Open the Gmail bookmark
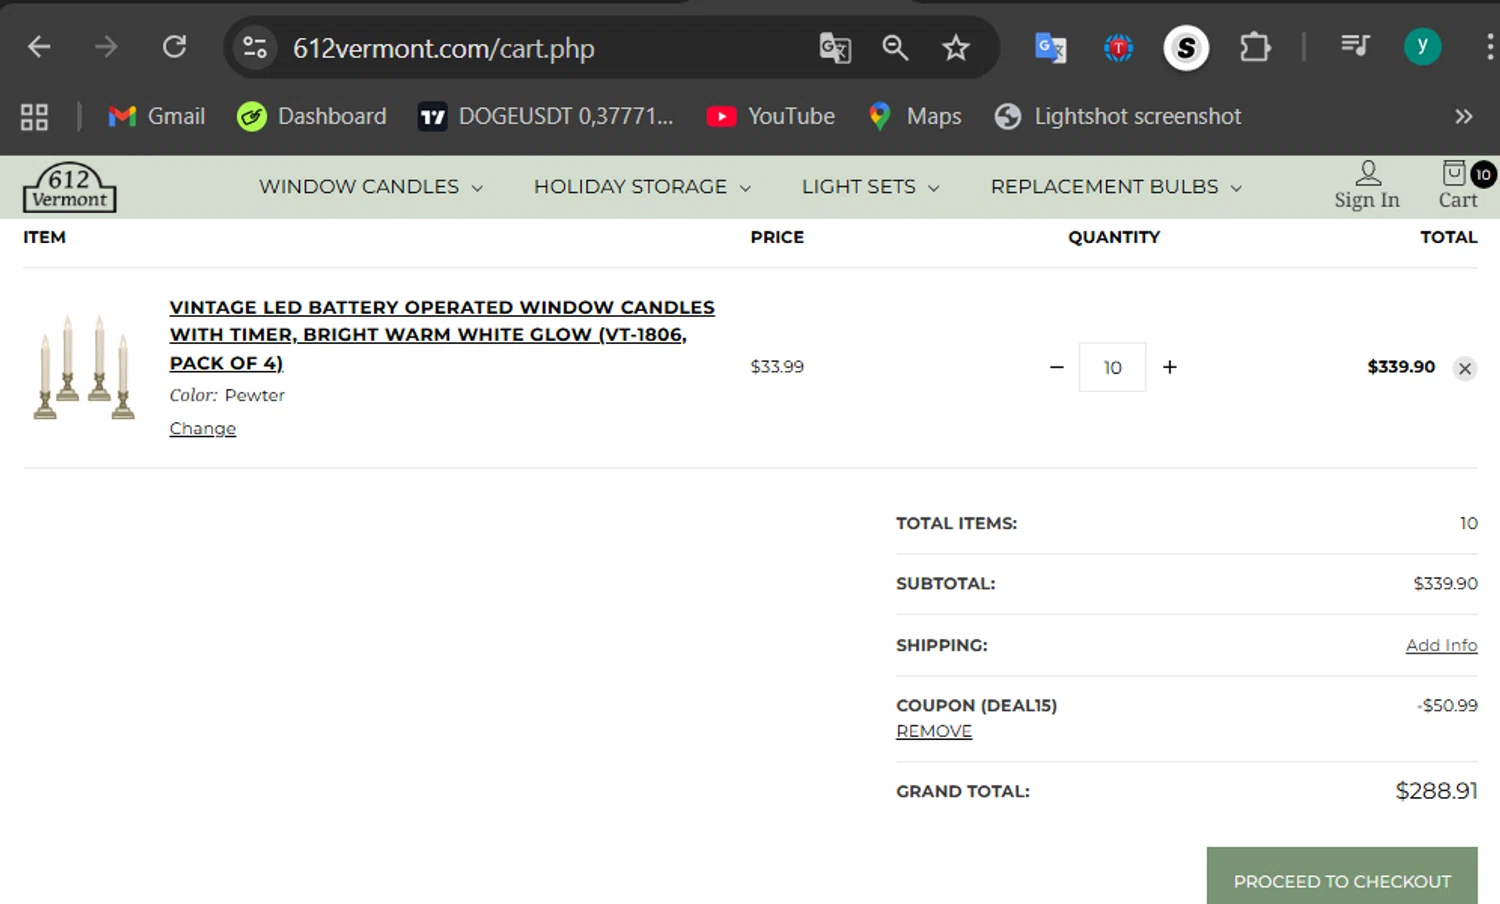The image size is (1500, 904). [157, 117]
